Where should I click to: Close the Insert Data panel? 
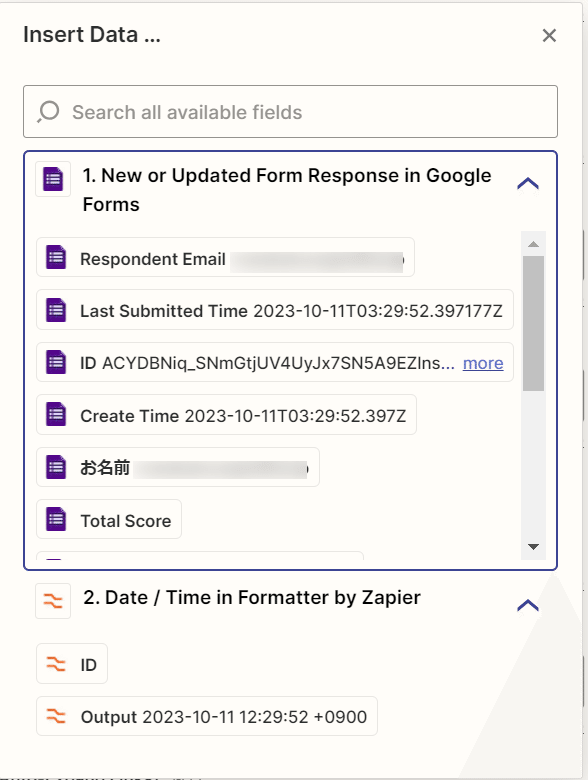pos(549,35)
